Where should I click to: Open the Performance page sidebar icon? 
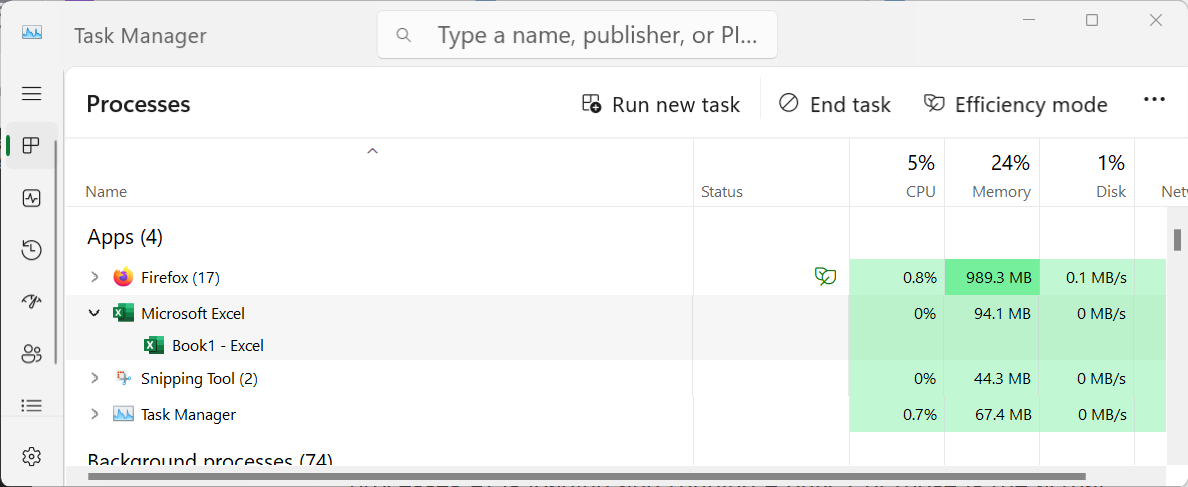(31, 198)
